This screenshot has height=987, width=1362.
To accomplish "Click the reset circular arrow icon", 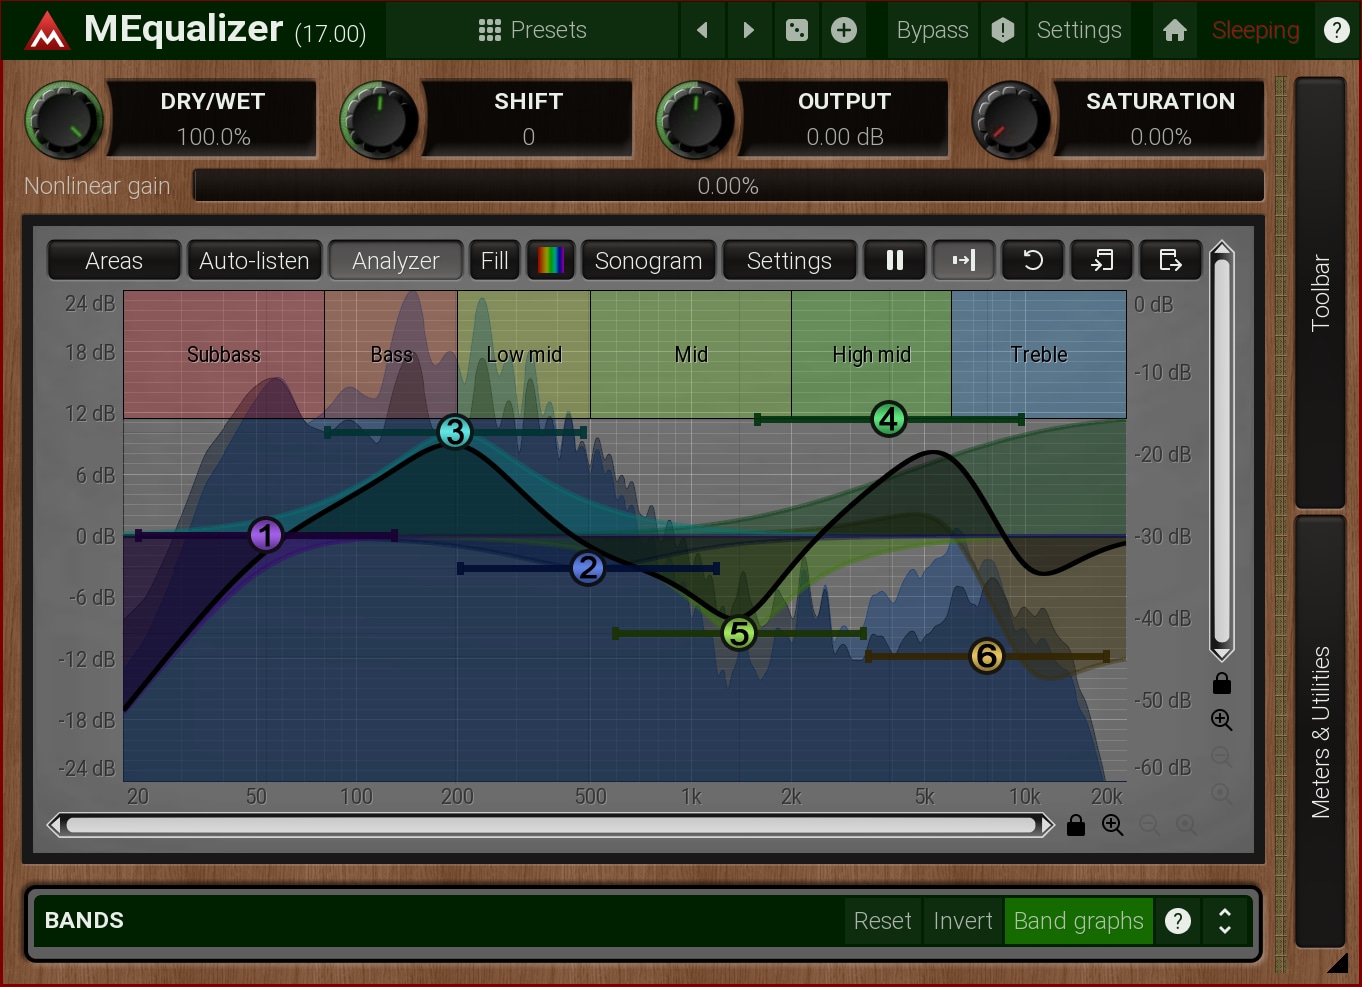I will 1033,260.
